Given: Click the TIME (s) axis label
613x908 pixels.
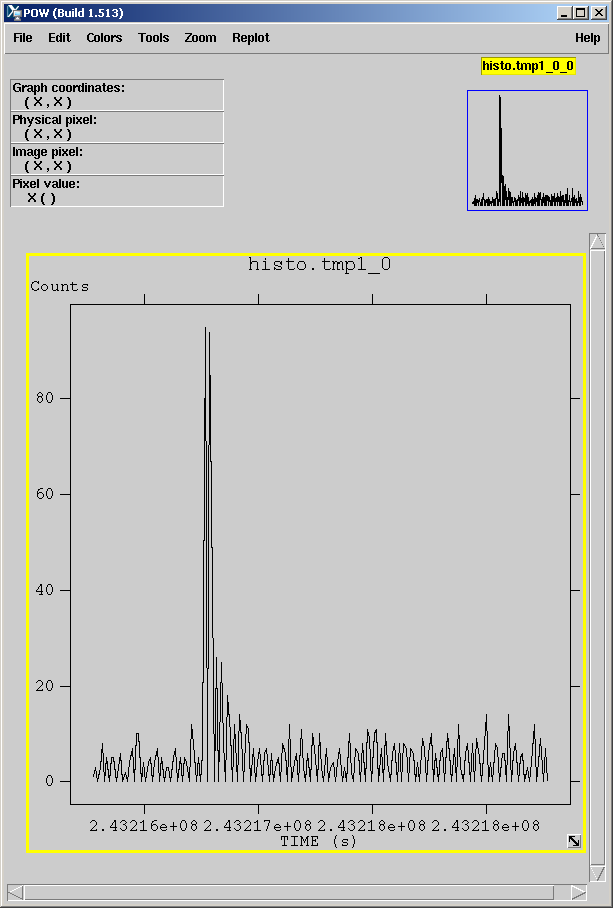Looking at the screenshot, I should (x=318, y=841).
